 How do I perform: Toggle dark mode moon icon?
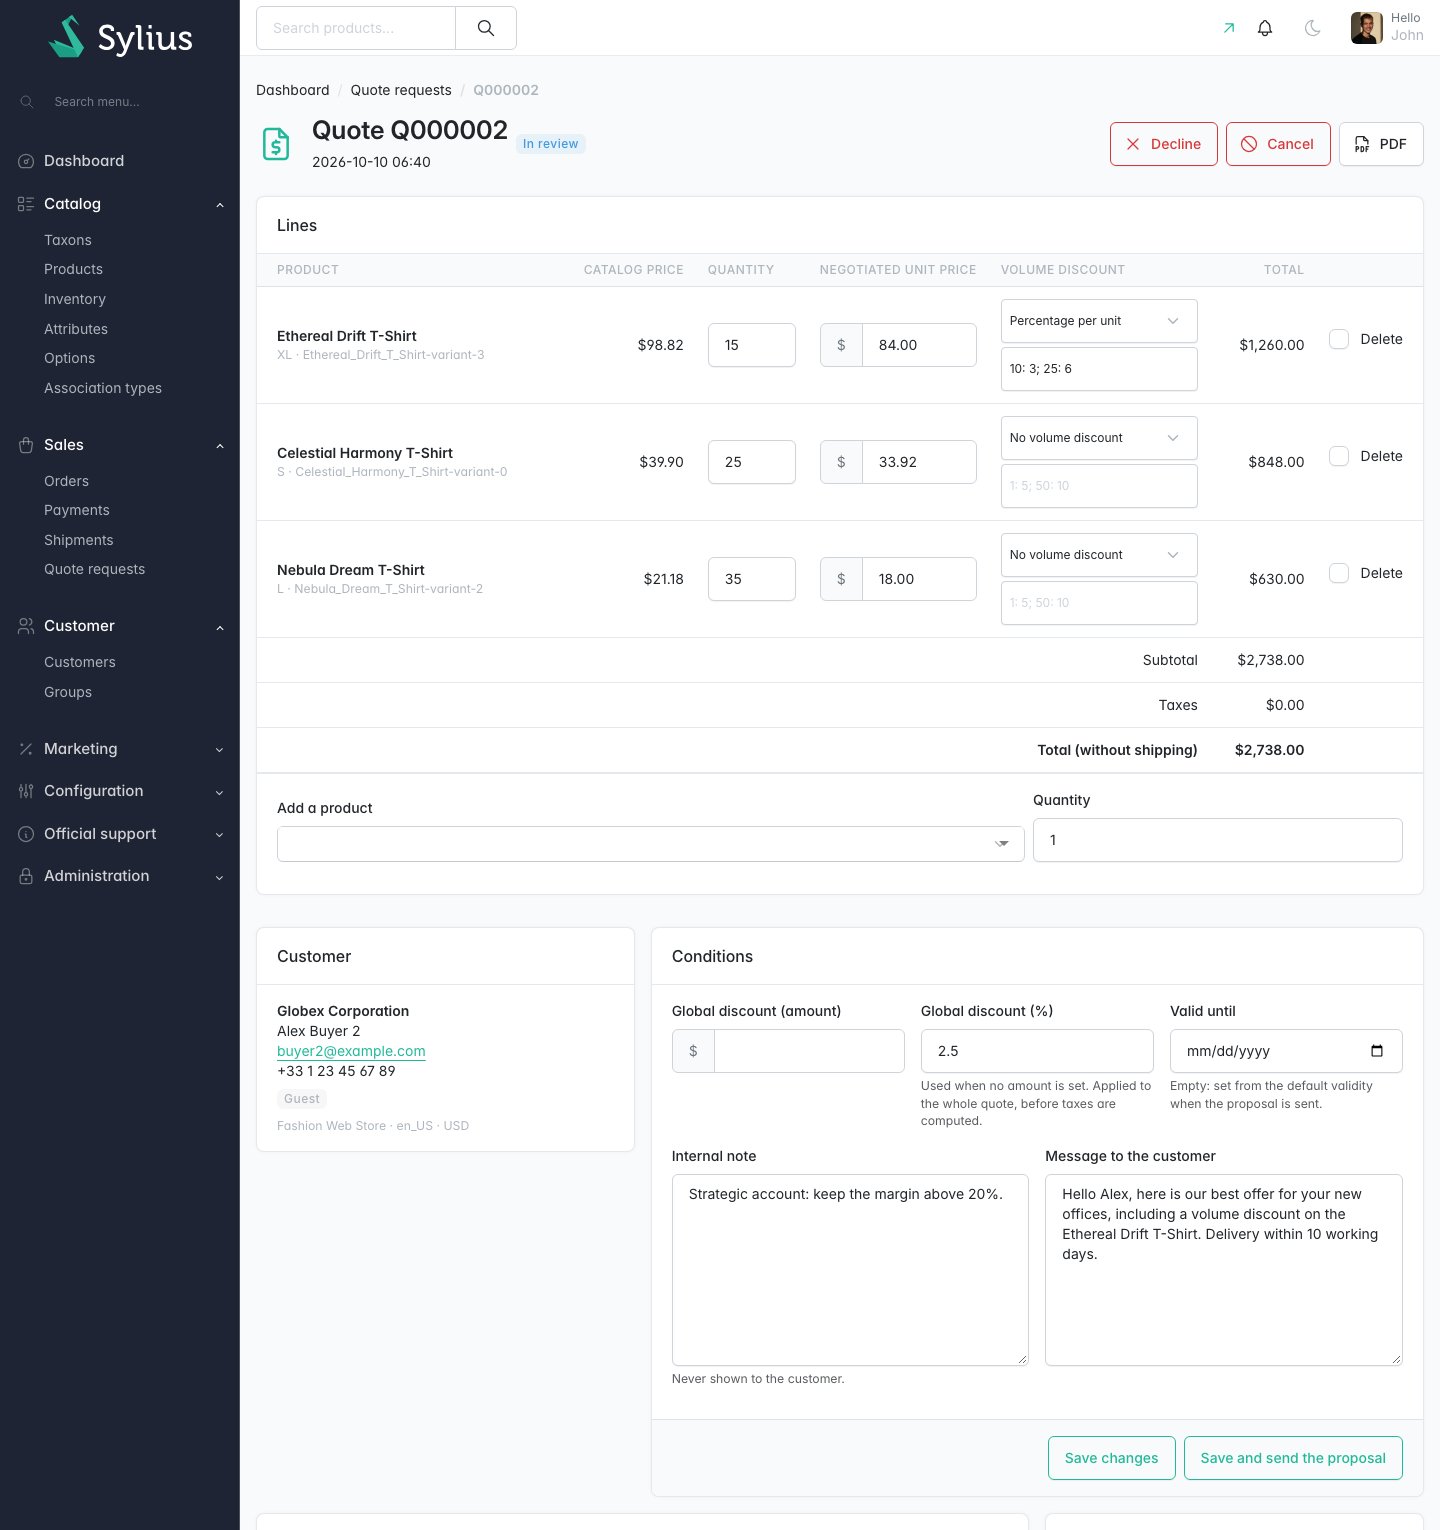pos(1313,28)
